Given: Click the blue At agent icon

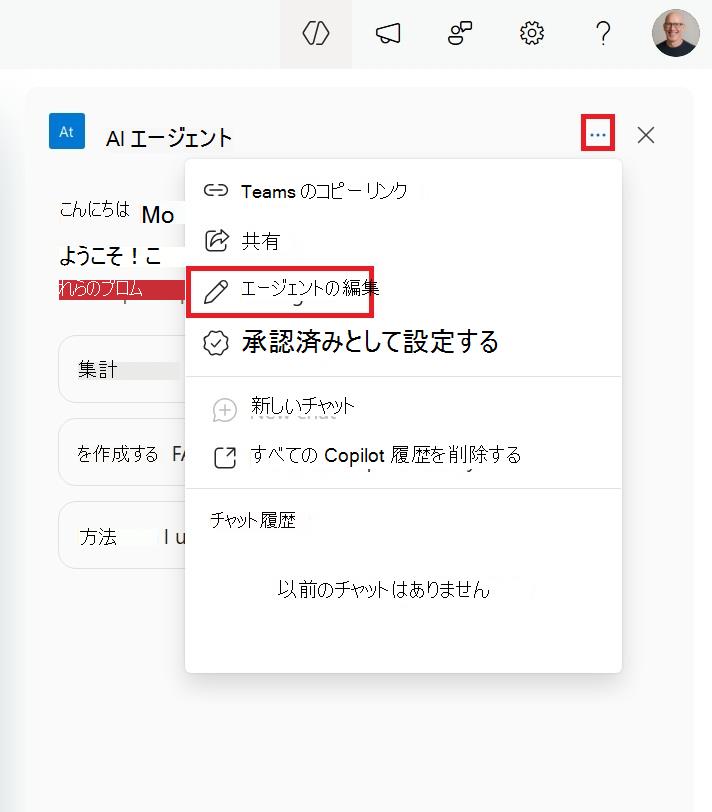Looking at the screenshot, I should point(67,131).
